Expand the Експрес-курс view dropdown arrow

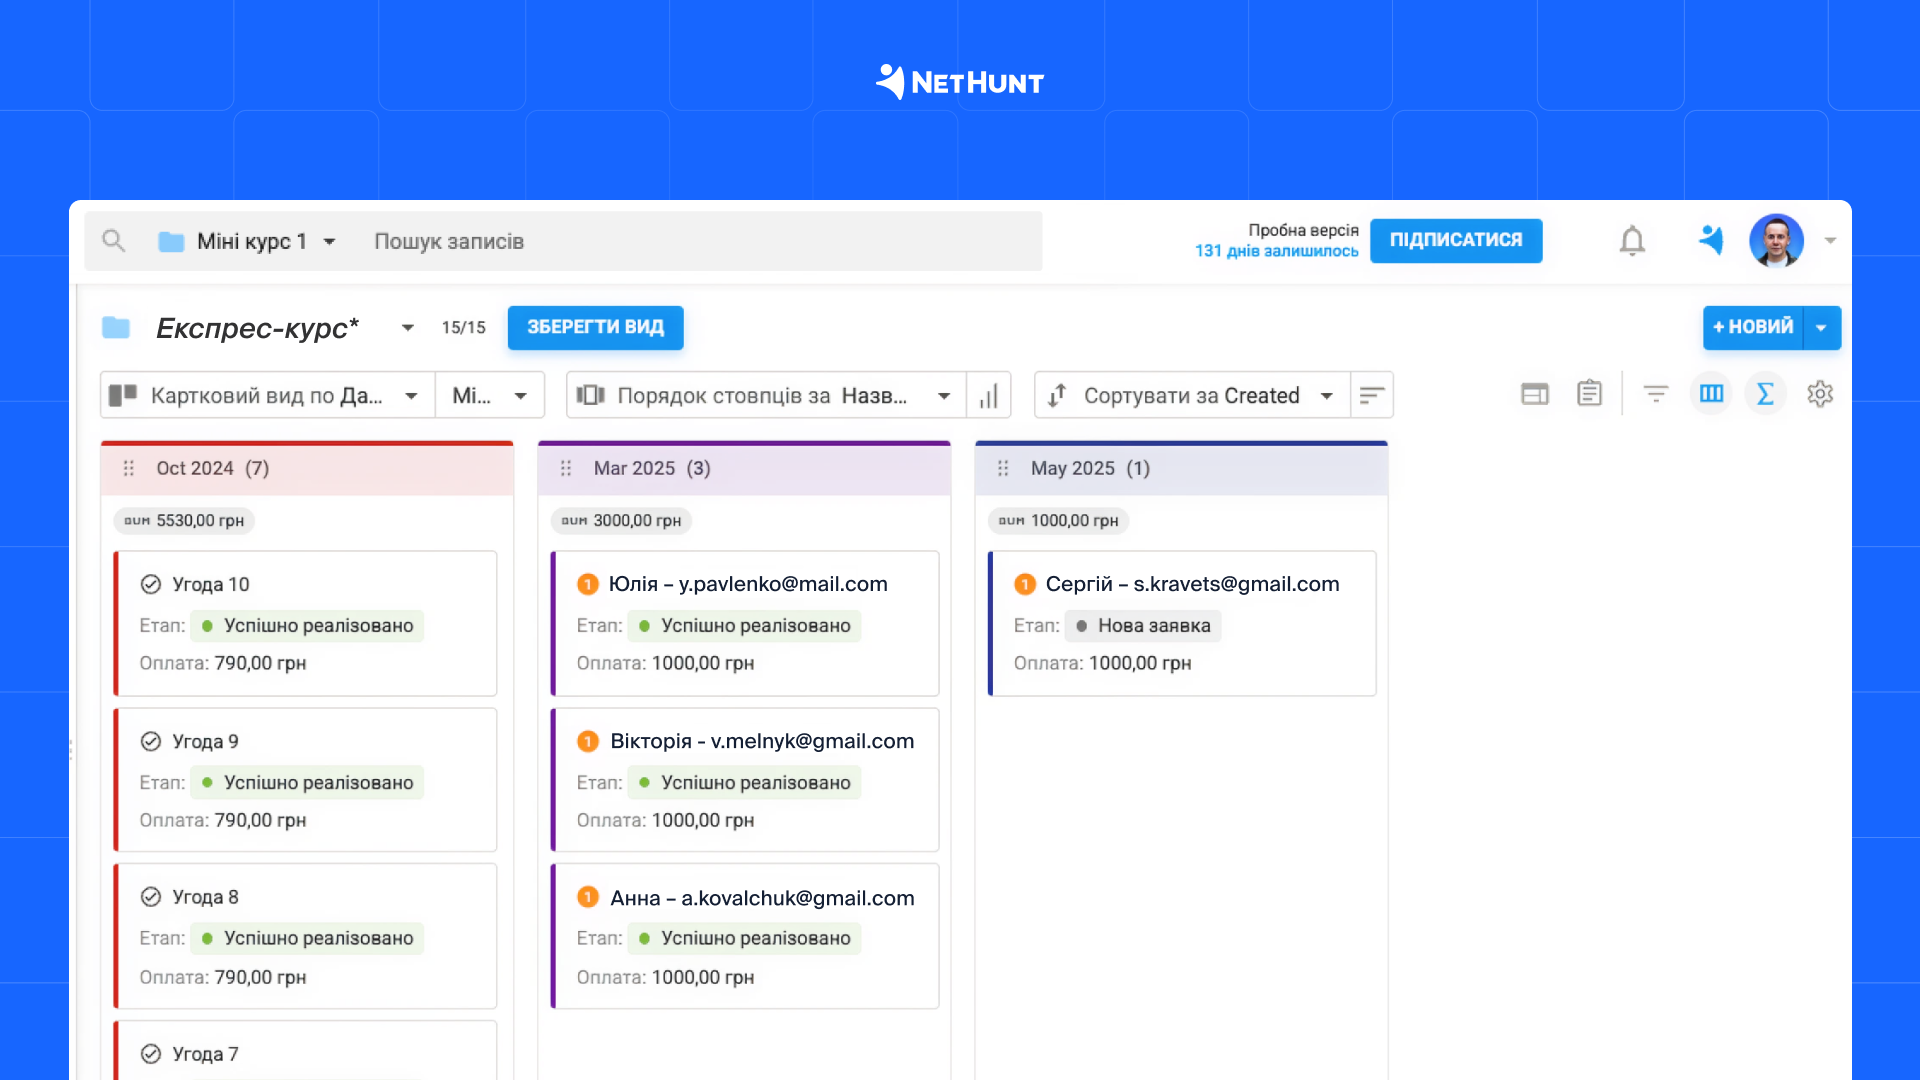[407, 328]
